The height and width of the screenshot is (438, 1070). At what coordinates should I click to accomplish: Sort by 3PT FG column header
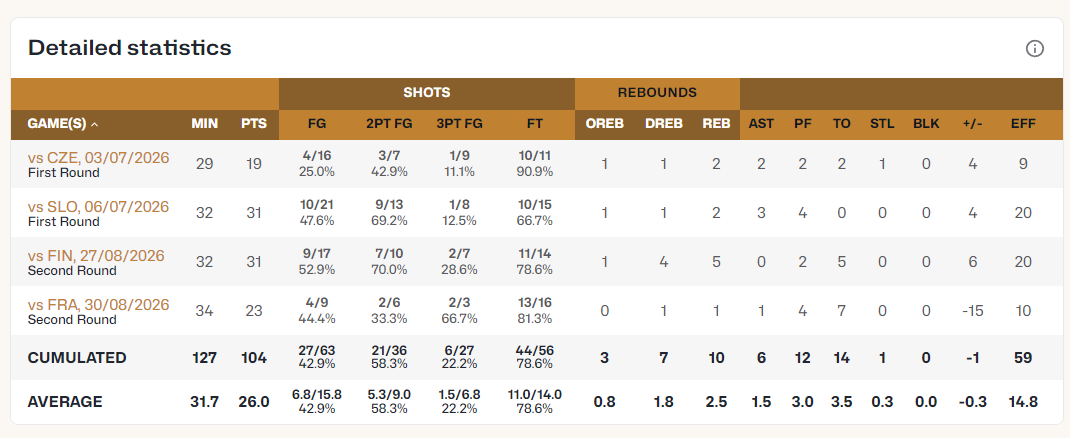[x=459, y=124]
